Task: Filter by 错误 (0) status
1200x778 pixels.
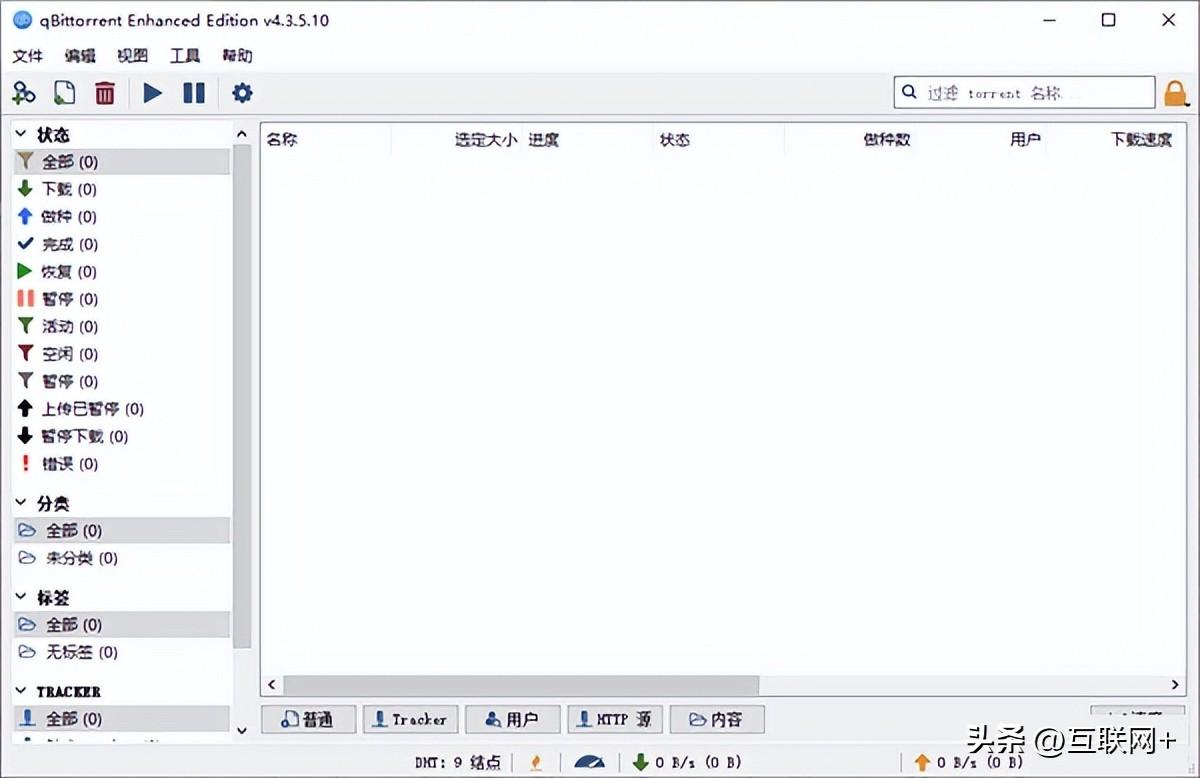Action: pyautogui.click(x=121, y=464)
